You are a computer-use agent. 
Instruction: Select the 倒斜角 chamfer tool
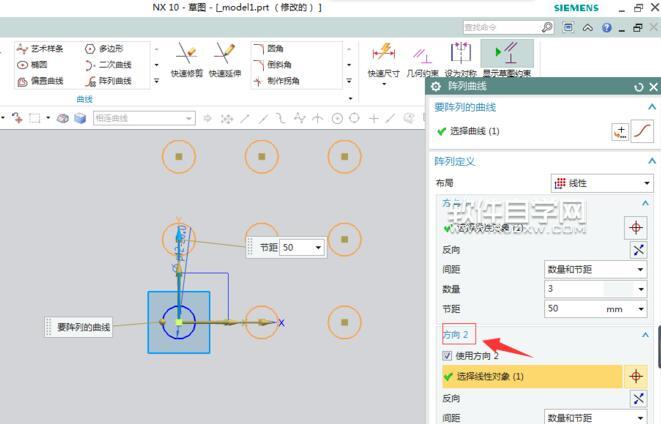pos(273,64)
